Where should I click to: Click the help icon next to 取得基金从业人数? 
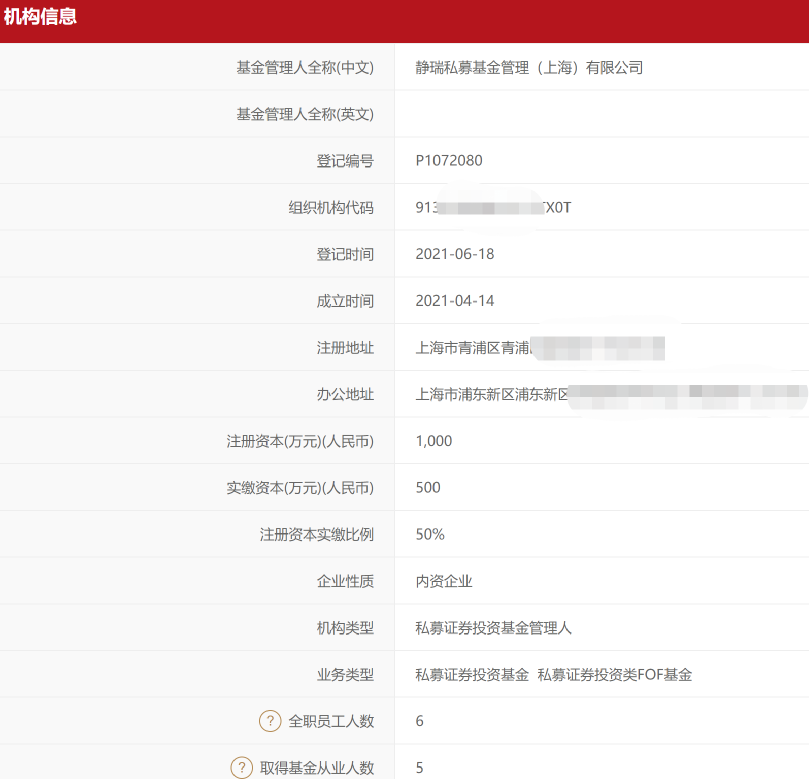tap(241, 767)
